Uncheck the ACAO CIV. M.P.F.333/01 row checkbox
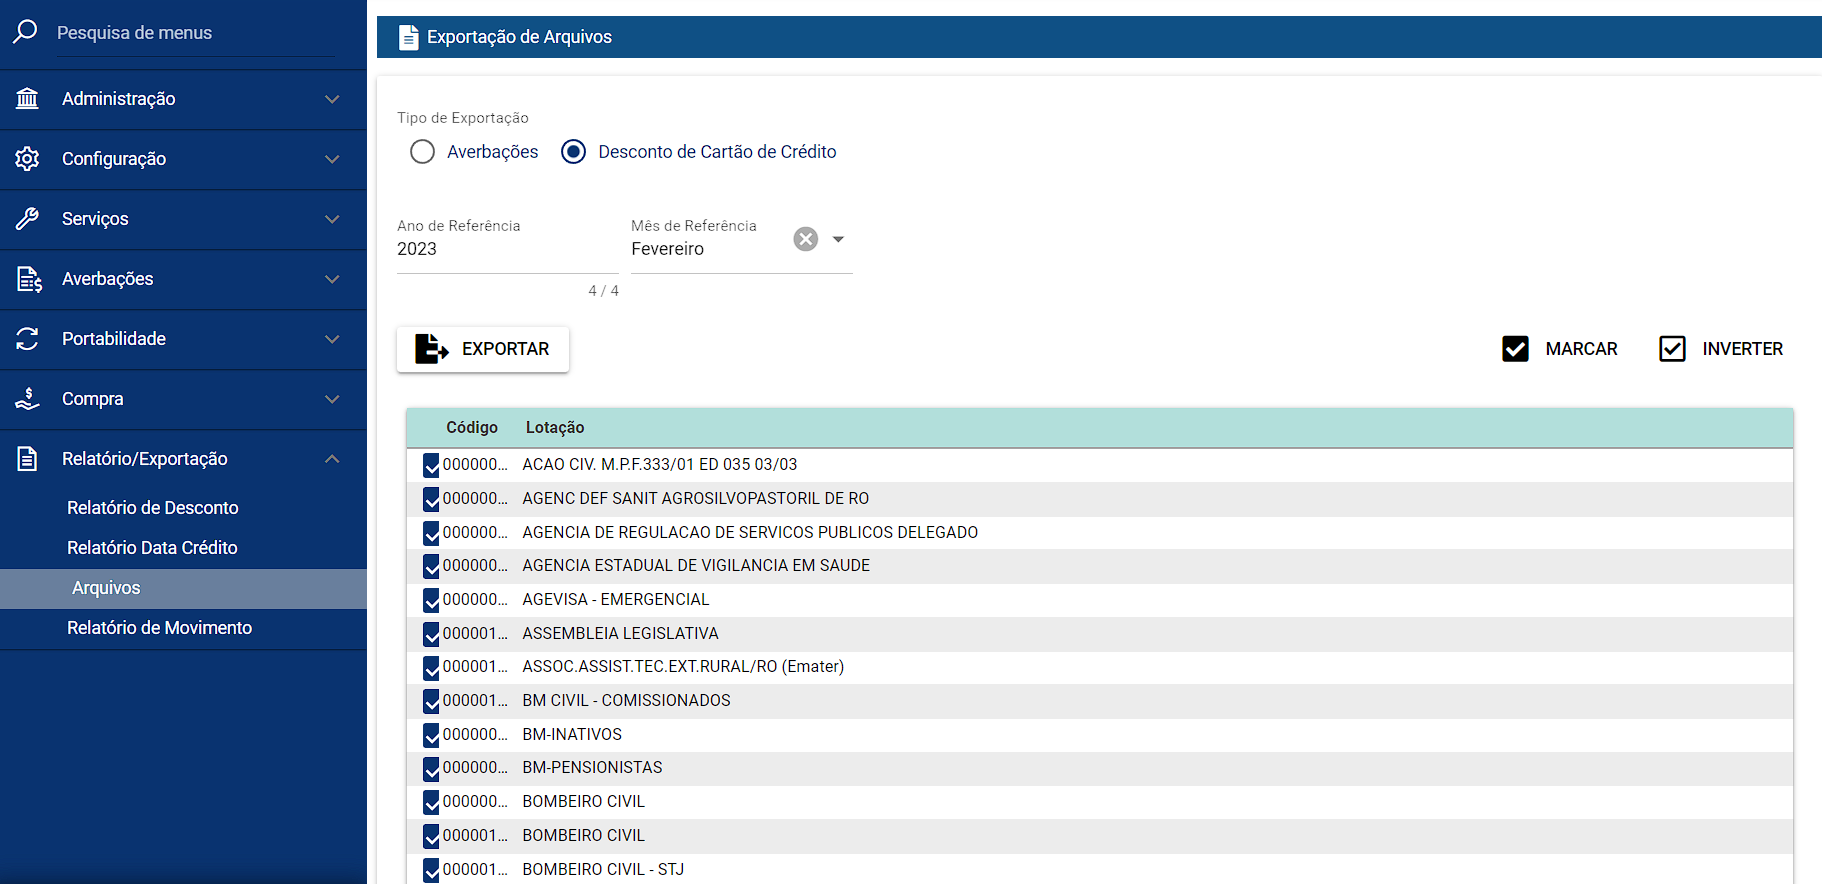1822x884 pixels. point(431,465)
